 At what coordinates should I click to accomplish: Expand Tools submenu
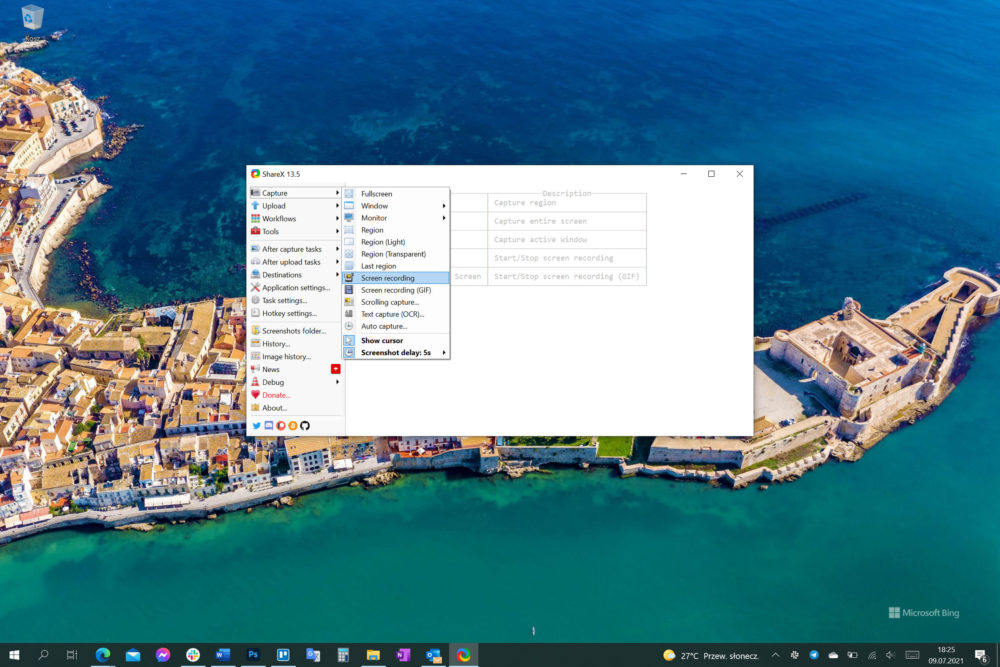click(x=295, y=231)
